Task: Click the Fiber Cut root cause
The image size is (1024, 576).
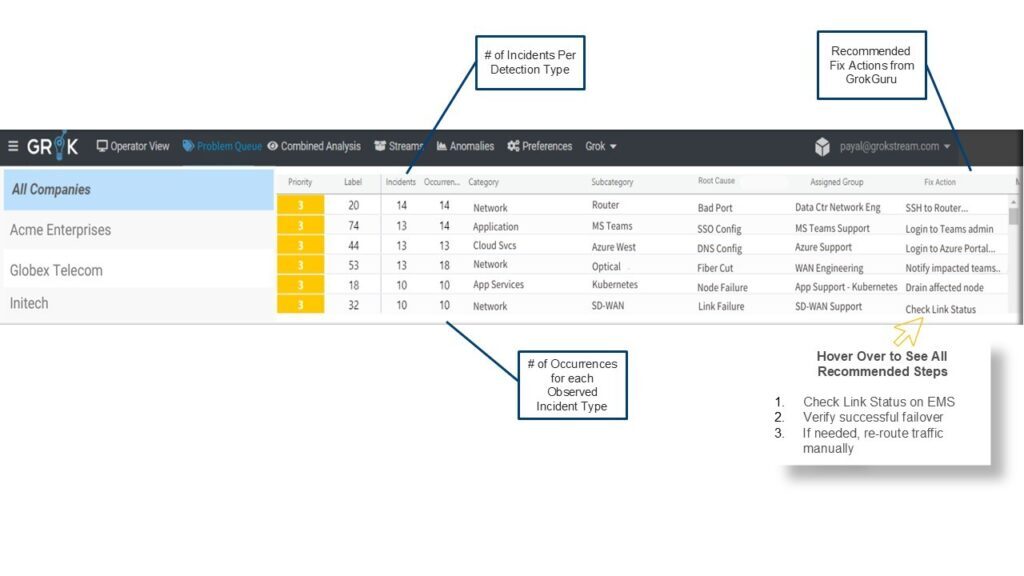Action: pyautogui.click(x=715, y=268)
